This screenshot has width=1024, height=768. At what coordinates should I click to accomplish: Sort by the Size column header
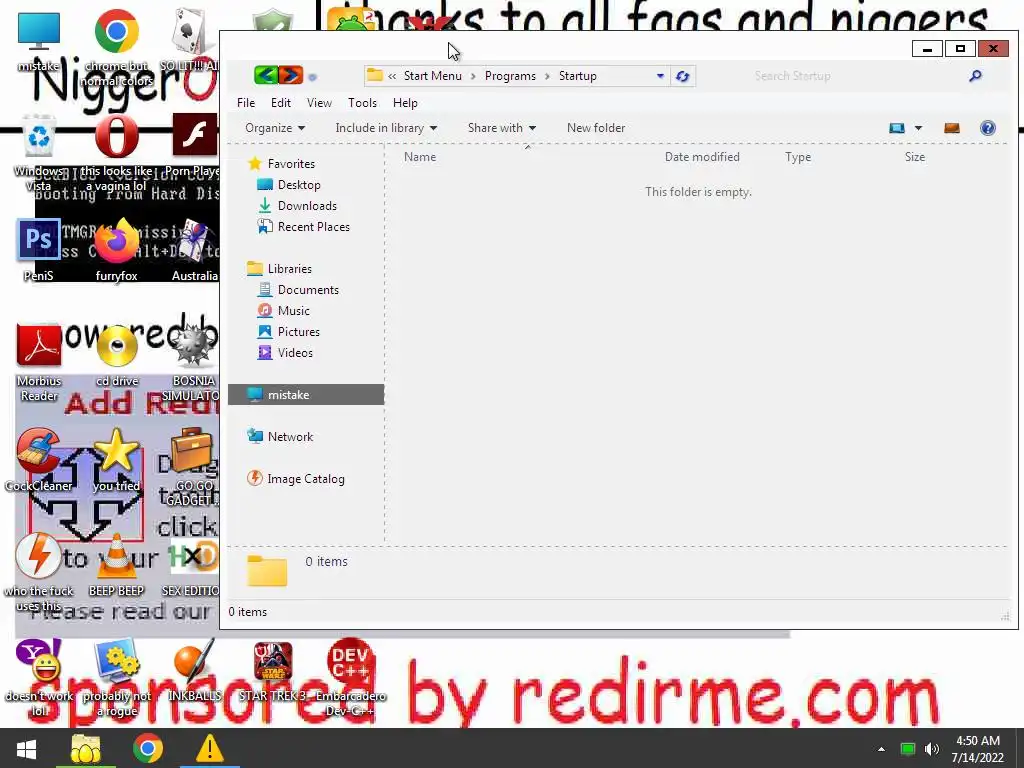(x=915, y=157)
